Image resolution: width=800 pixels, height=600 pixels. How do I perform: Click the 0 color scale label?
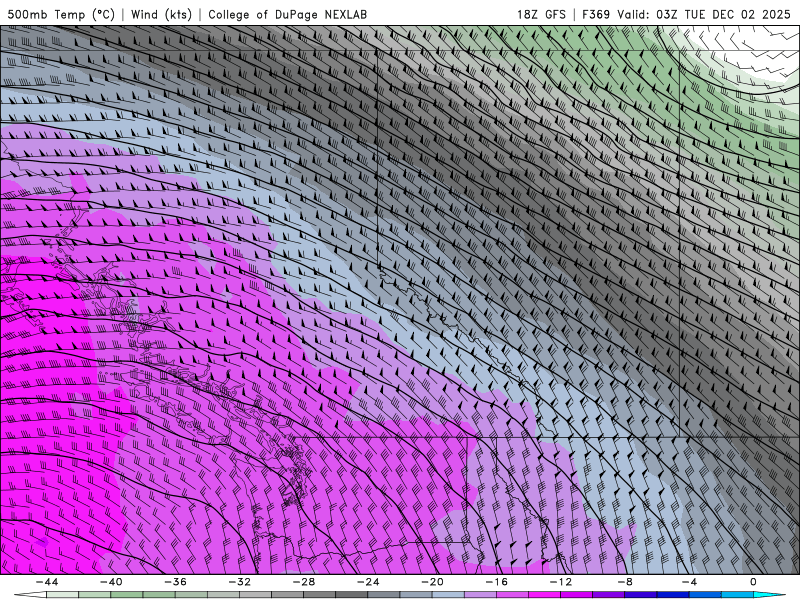pos(754,582)
